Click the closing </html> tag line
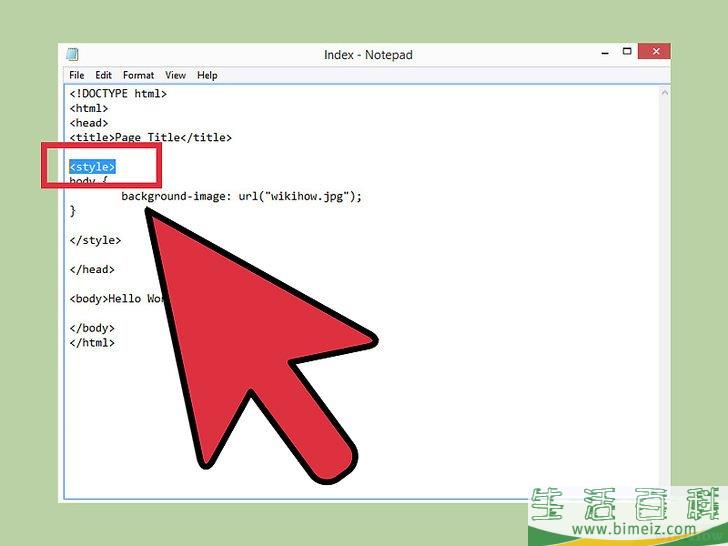The width and height of the screenshot is (728, 546). 92,343
